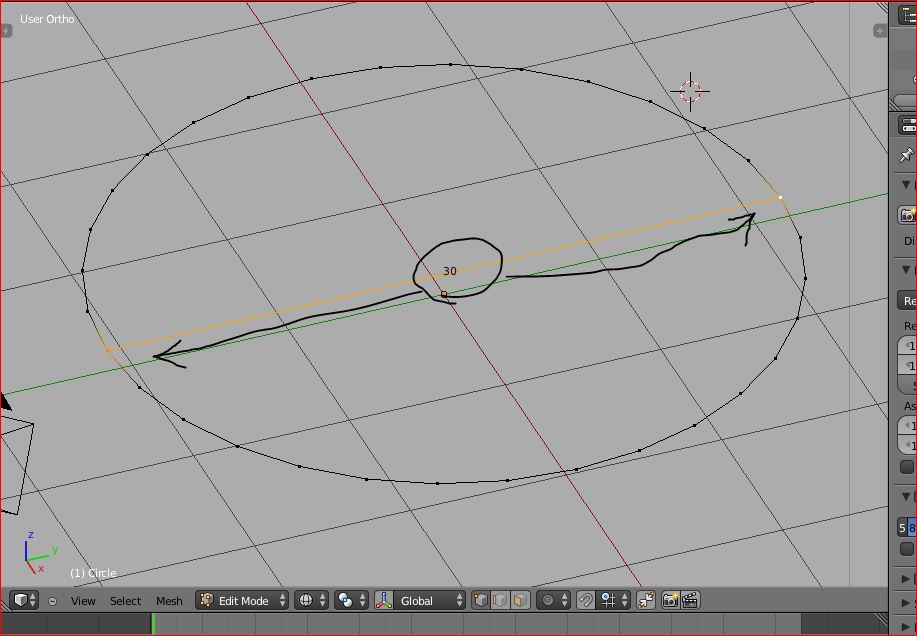This screenshot has width=917, height=636.
Task: Toggle the 3D manipulator widget icon
Action: click(x=384, y=600)
